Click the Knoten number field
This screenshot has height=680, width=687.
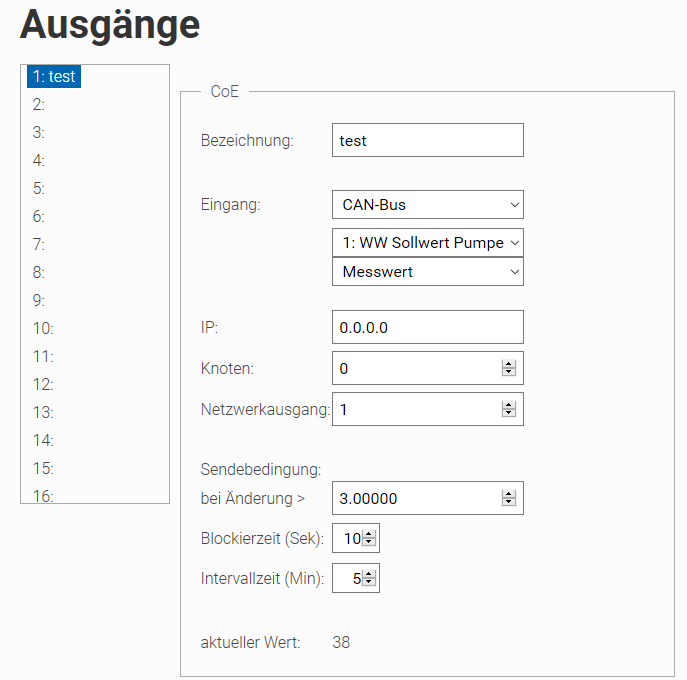tap(415, 369)
